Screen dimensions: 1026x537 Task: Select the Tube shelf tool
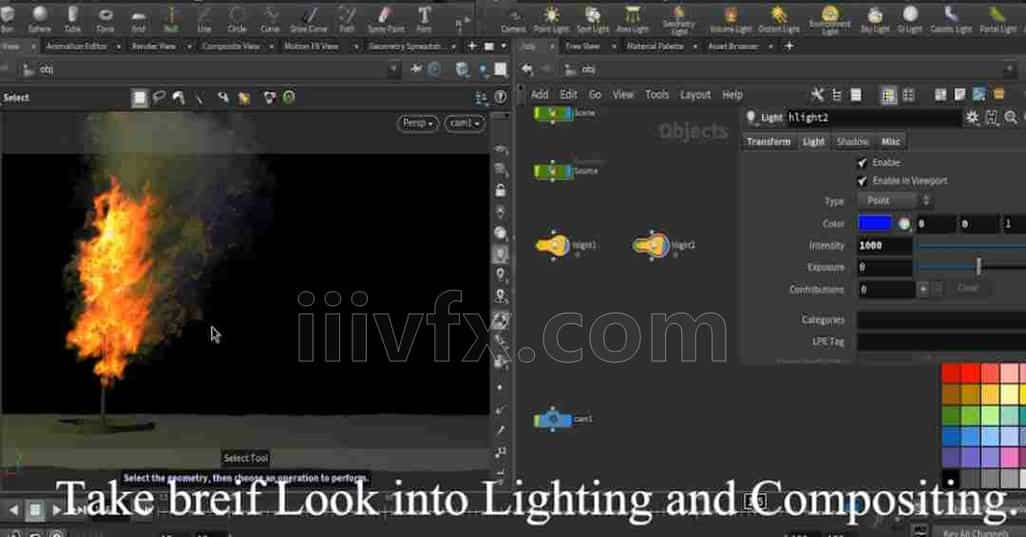tap(73, 19)
